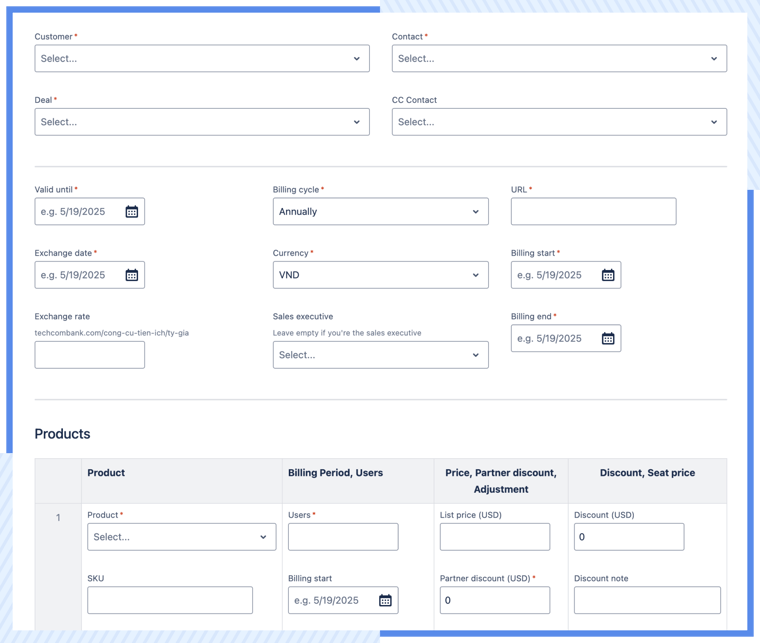
Task: Click the SKU input field
Action: point(170,600)
